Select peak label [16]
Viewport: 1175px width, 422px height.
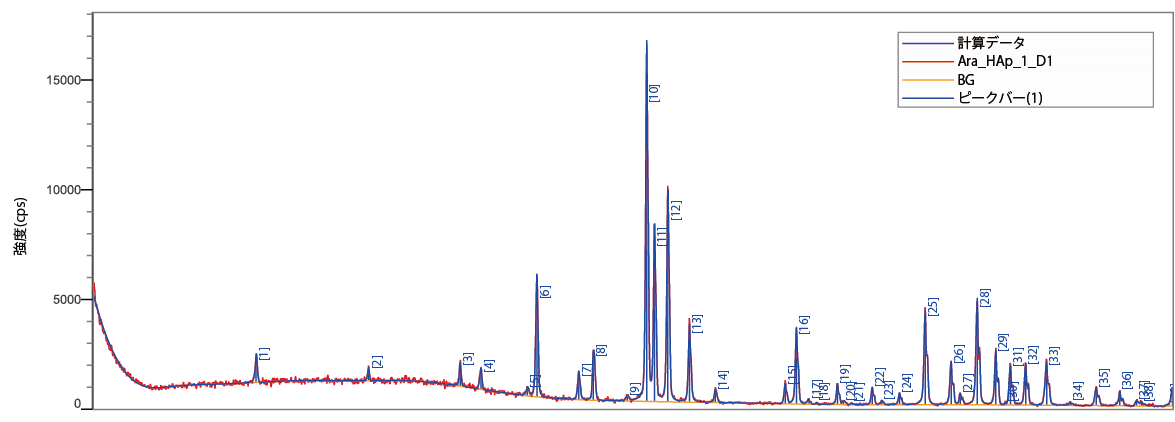pos(803,325)
